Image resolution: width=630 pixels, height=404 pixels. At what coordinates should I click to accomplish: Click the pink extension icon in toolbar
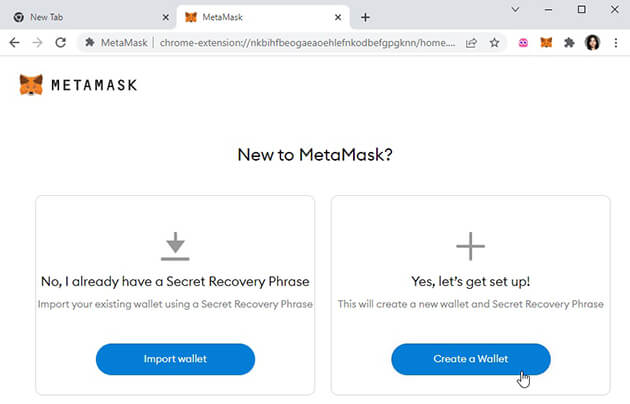coord(523,43)
